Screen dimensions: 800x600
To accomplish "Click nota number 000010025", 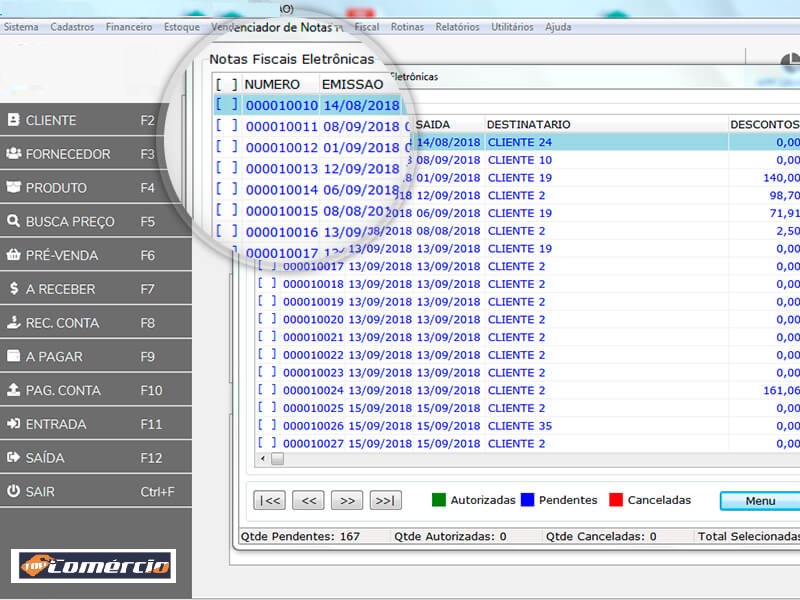I will pos(313,408).
